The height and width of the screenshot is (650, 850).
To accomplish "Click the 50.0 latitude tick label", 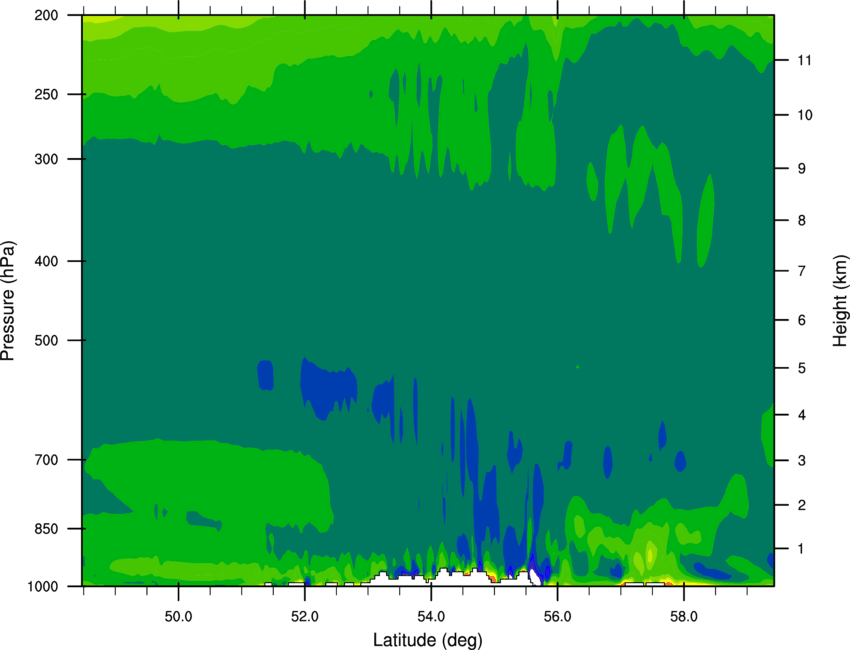I will pos(178,617).
